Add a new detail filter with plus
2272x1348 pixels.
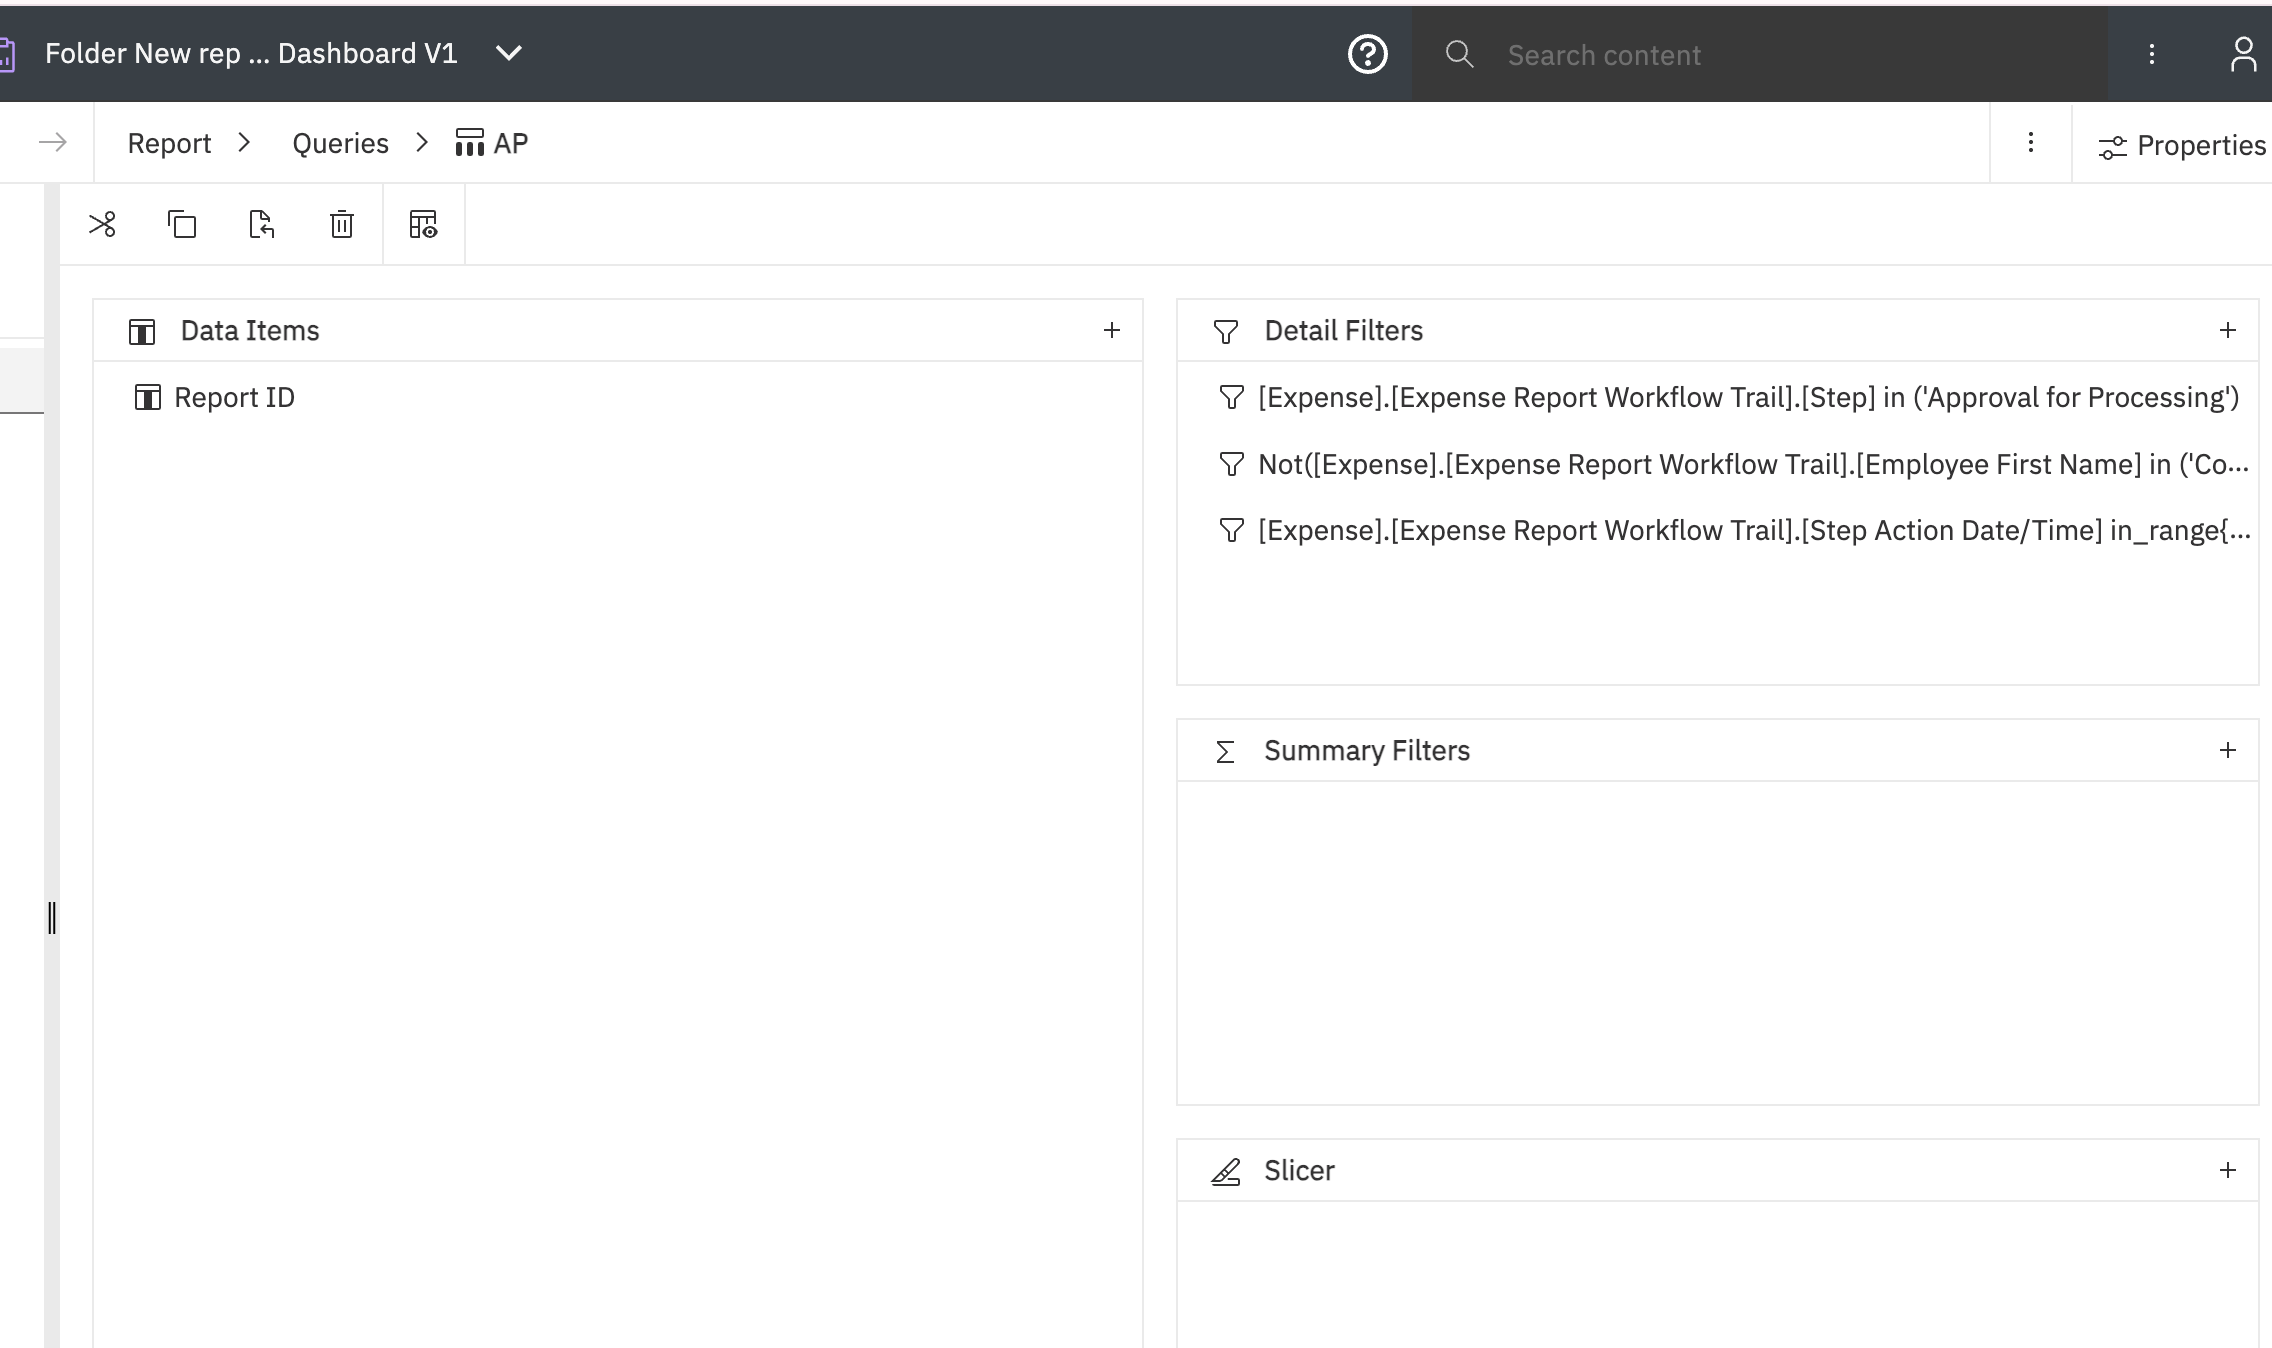coord(2228,330)
